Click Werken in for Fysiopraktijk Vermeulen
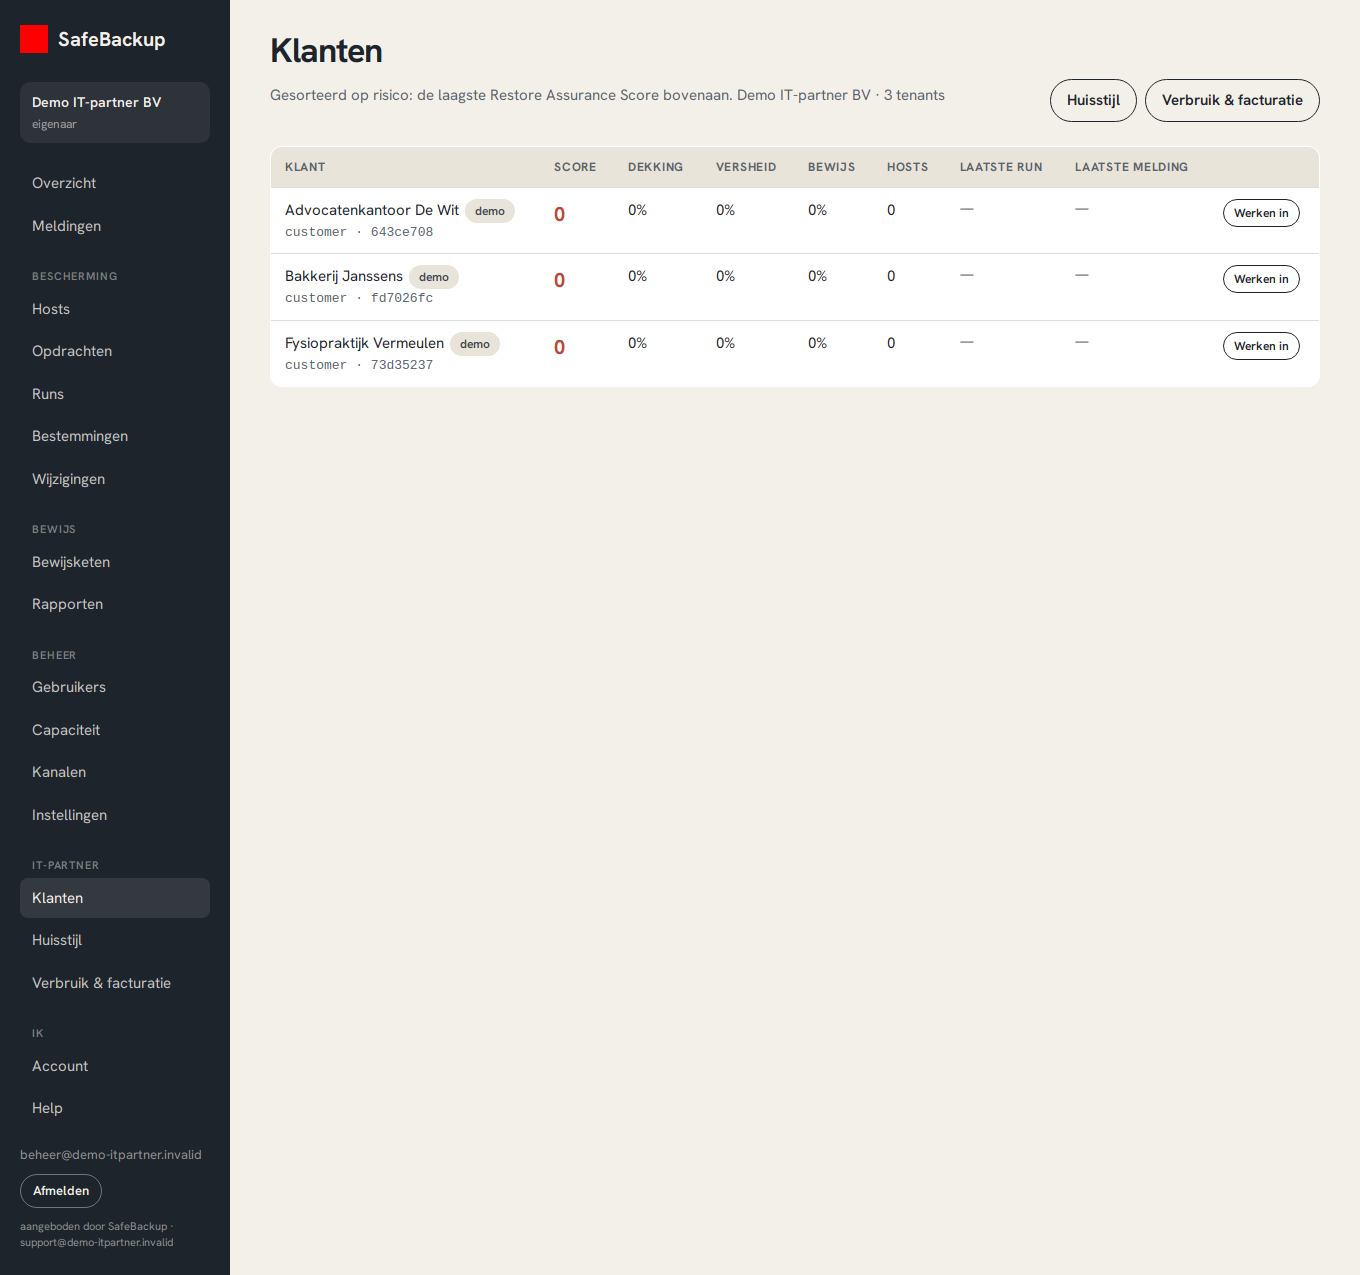This screenshot has height=1275, width=1360. [x=1261, y=346]
